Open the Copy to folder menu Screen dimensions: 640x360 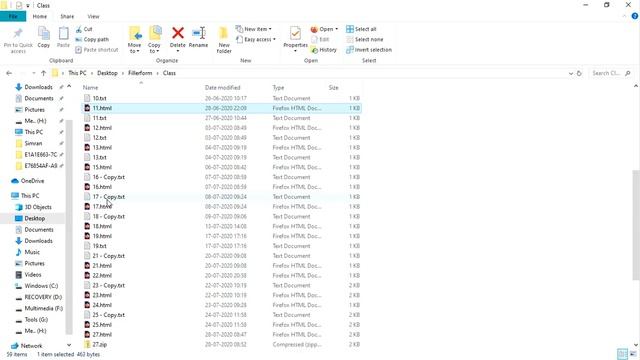(x=154, y=40)
